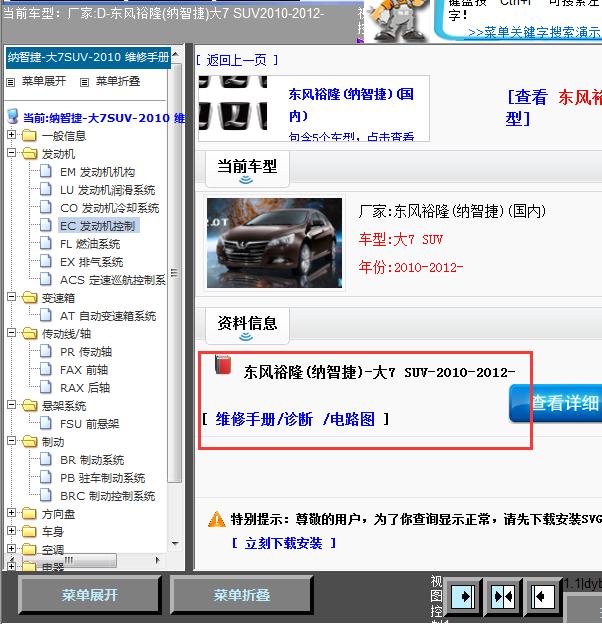602x624 pixels.
Task: Click the 纳智捷-大7SUV-2010 维修手册 header
Action: (x=88, y=57)
